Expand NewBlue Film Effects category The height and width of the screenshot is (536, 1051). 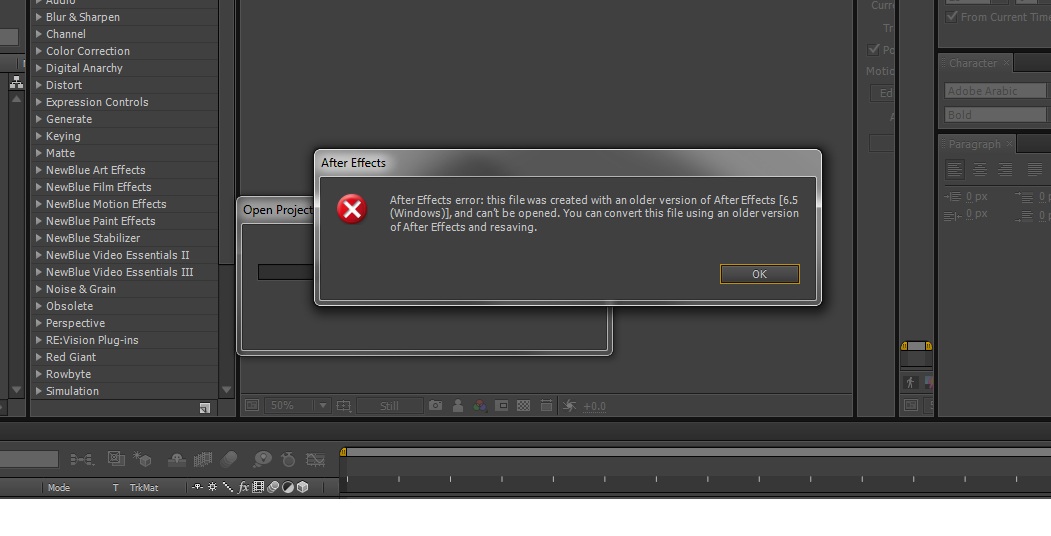(x=39, y=187)
